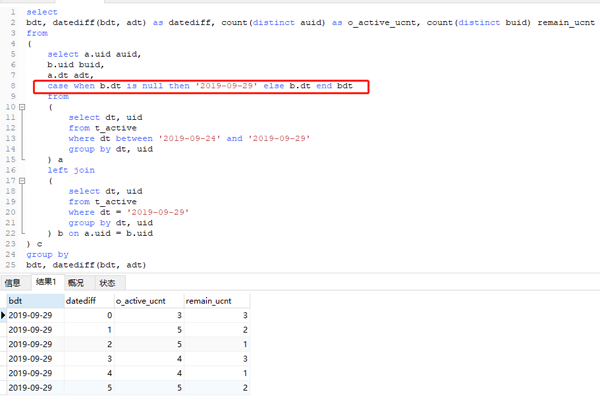Click the highlighted 'case when' line

point(200,86)
